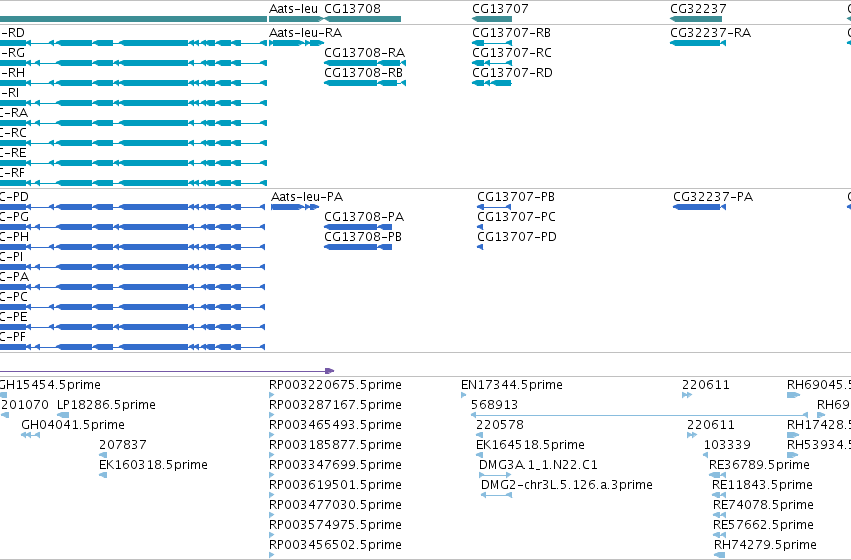This screenshot has height=560, width=851.
Task: Select RP003347699.5prime read
Action: (x=271, y=475)
